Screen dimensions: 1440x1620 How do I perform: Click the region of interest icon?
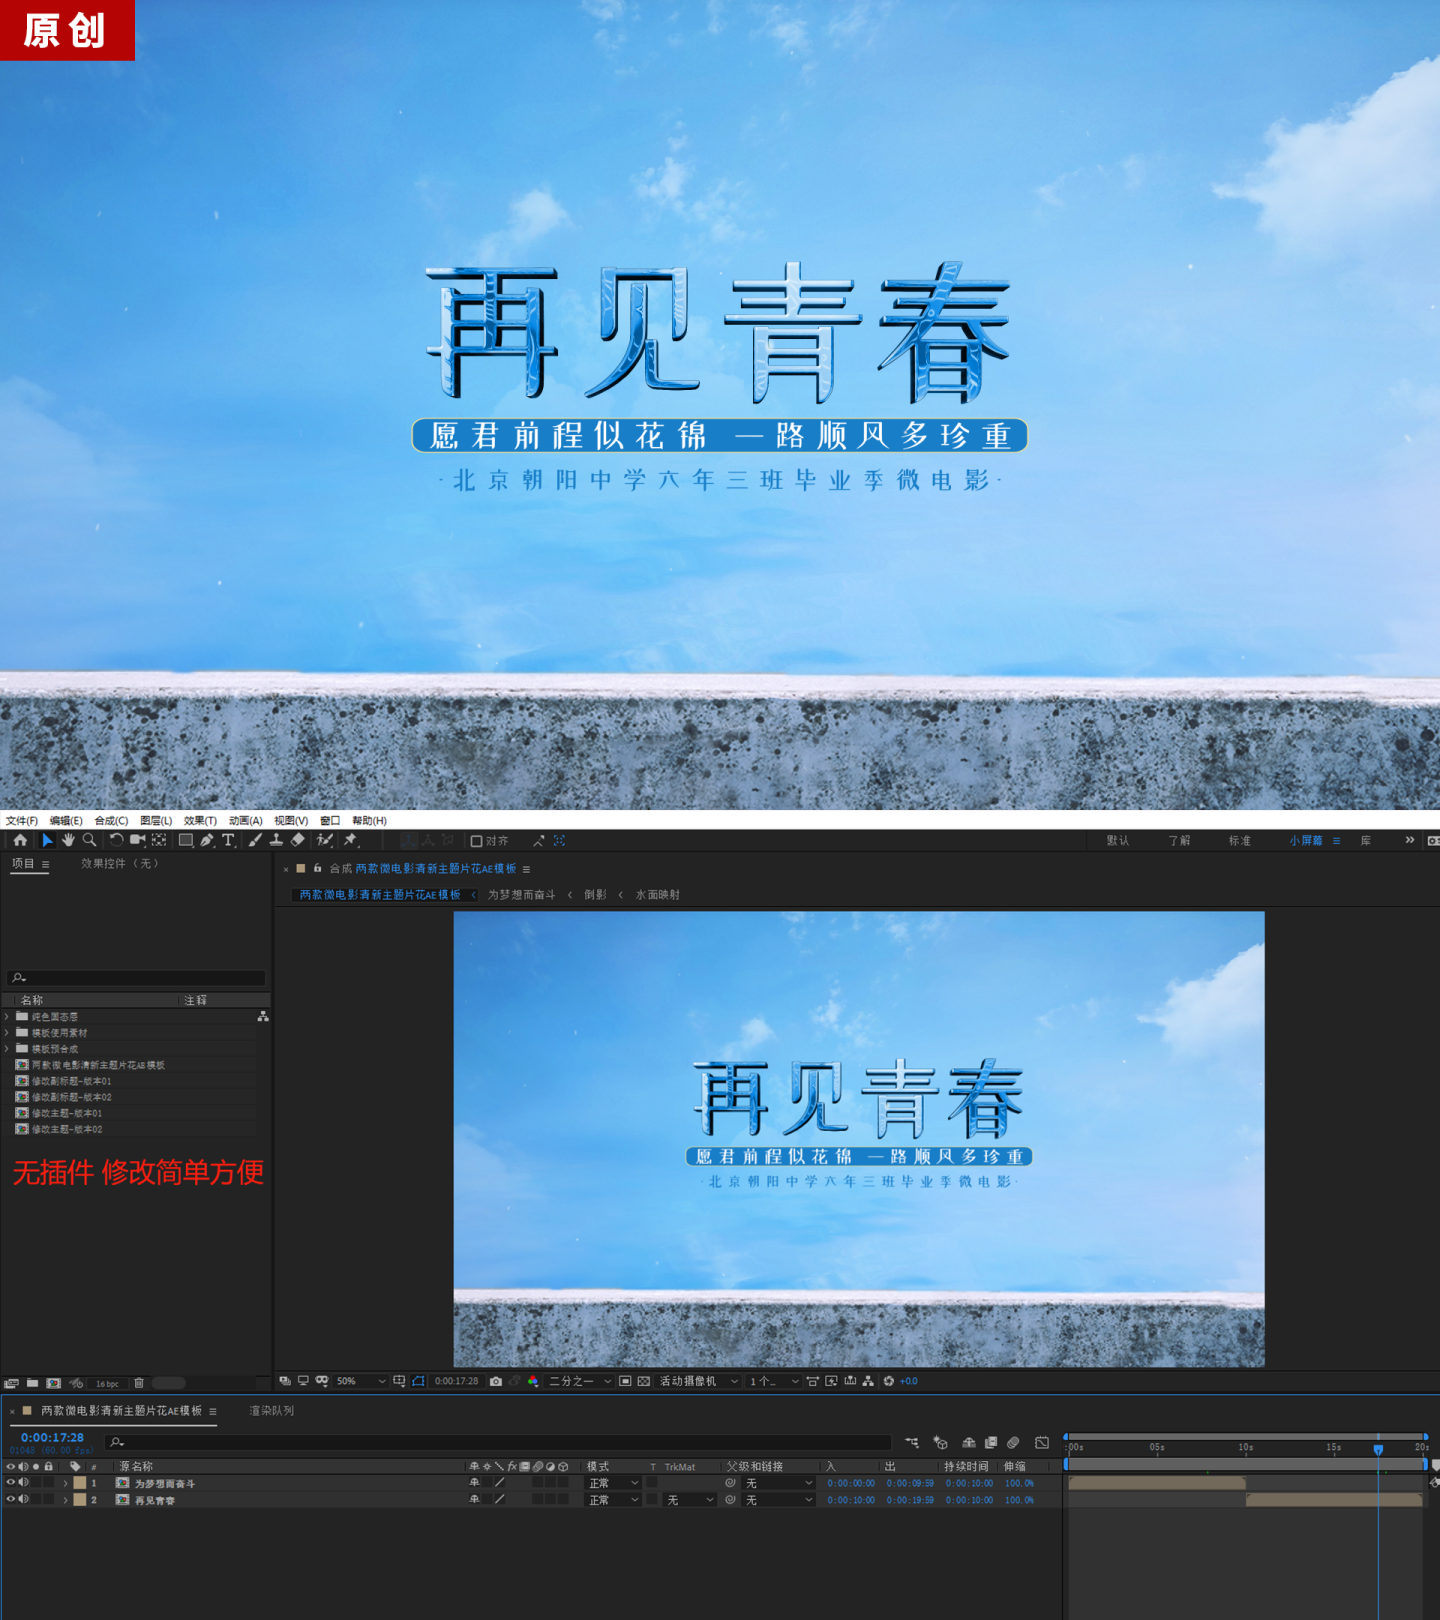click(625, 1381)
